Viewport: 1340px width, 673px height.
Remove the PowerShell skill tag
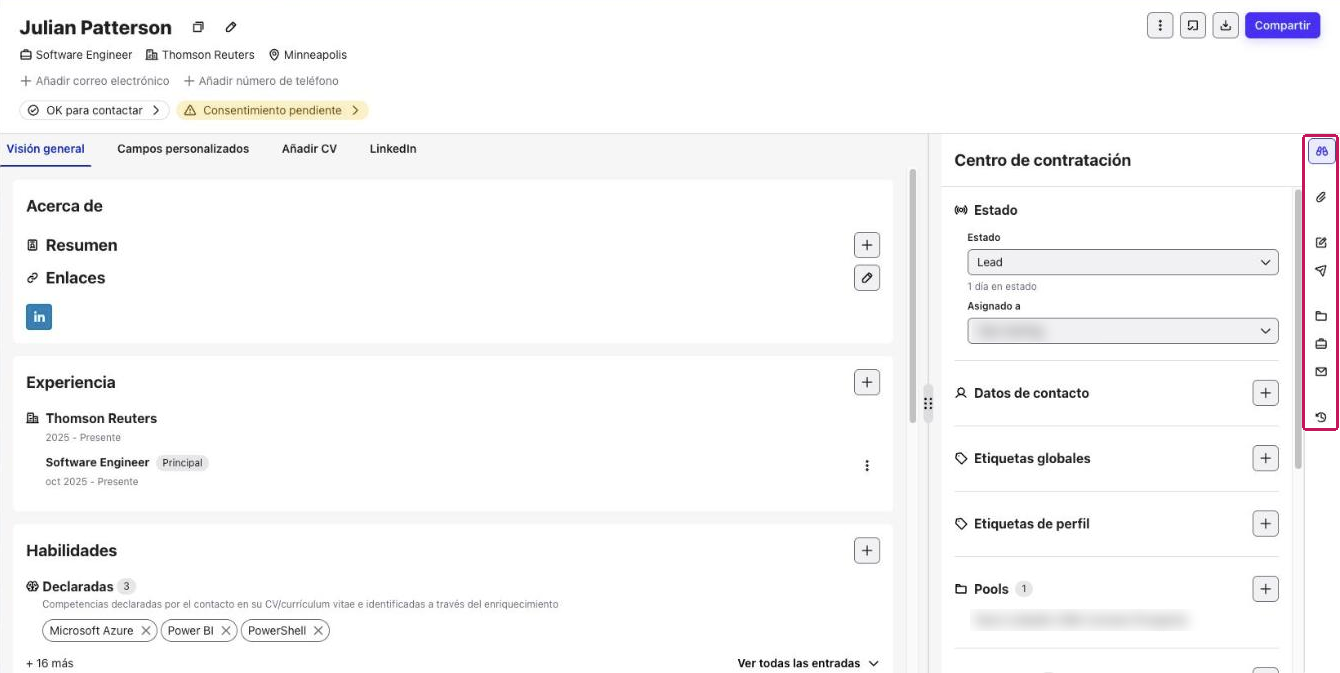318,631
